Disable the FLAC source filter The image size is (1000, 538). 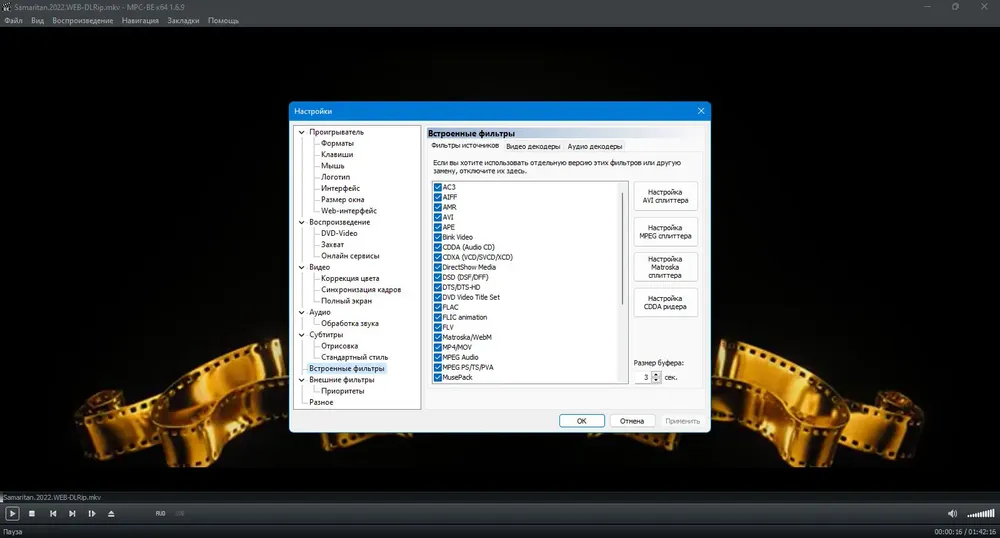(438, 307)
